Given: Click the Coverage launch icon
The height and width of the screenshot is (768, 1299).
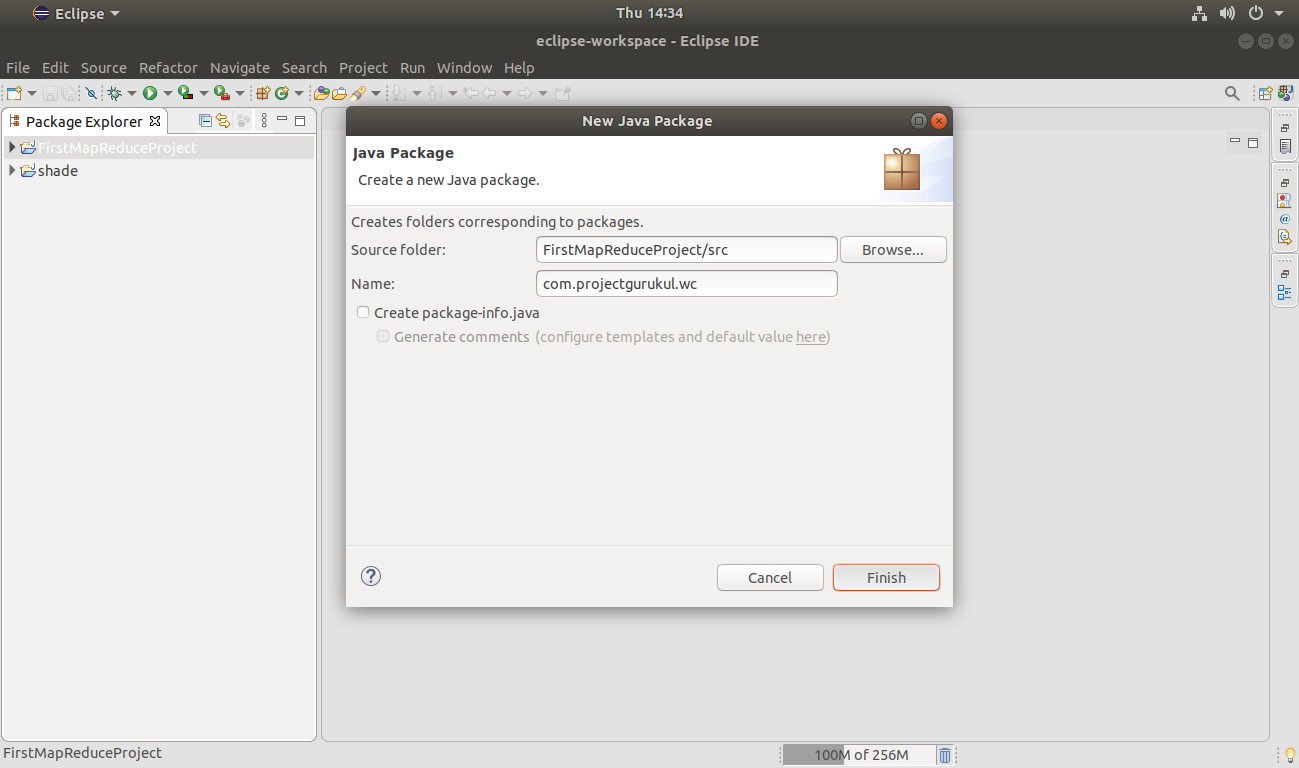Looking at the screenshot, I should (x=185, y=93).
